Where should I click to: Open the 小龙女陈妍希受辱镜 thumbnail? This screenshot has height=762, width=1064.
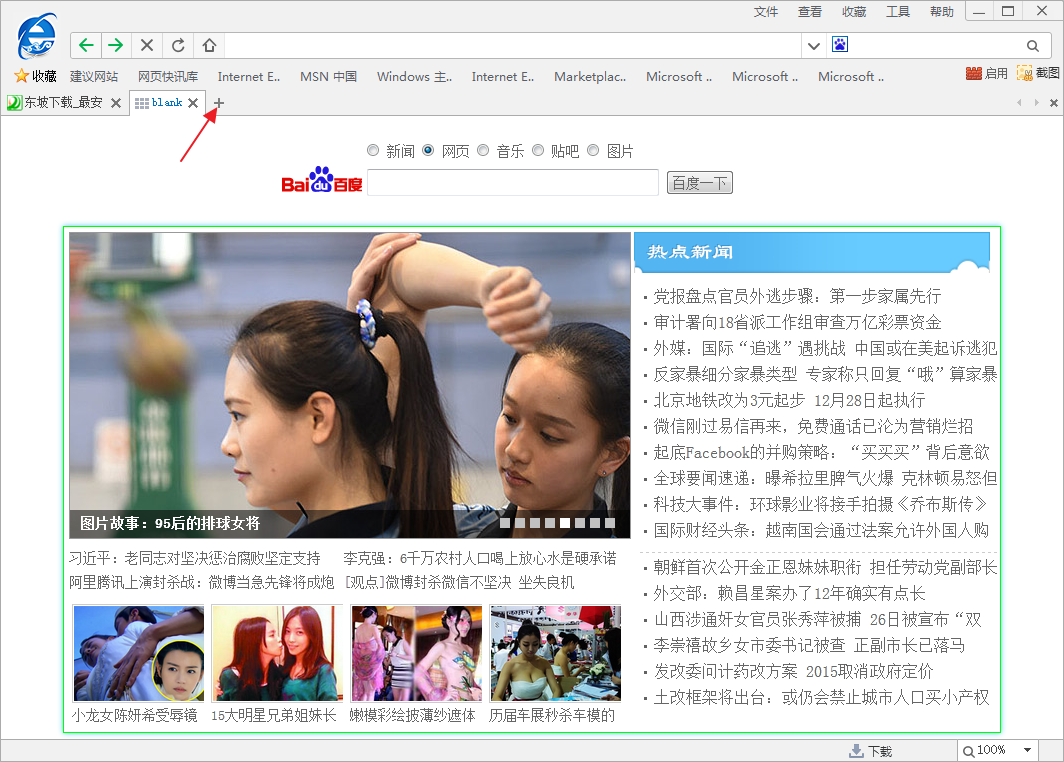138,653
